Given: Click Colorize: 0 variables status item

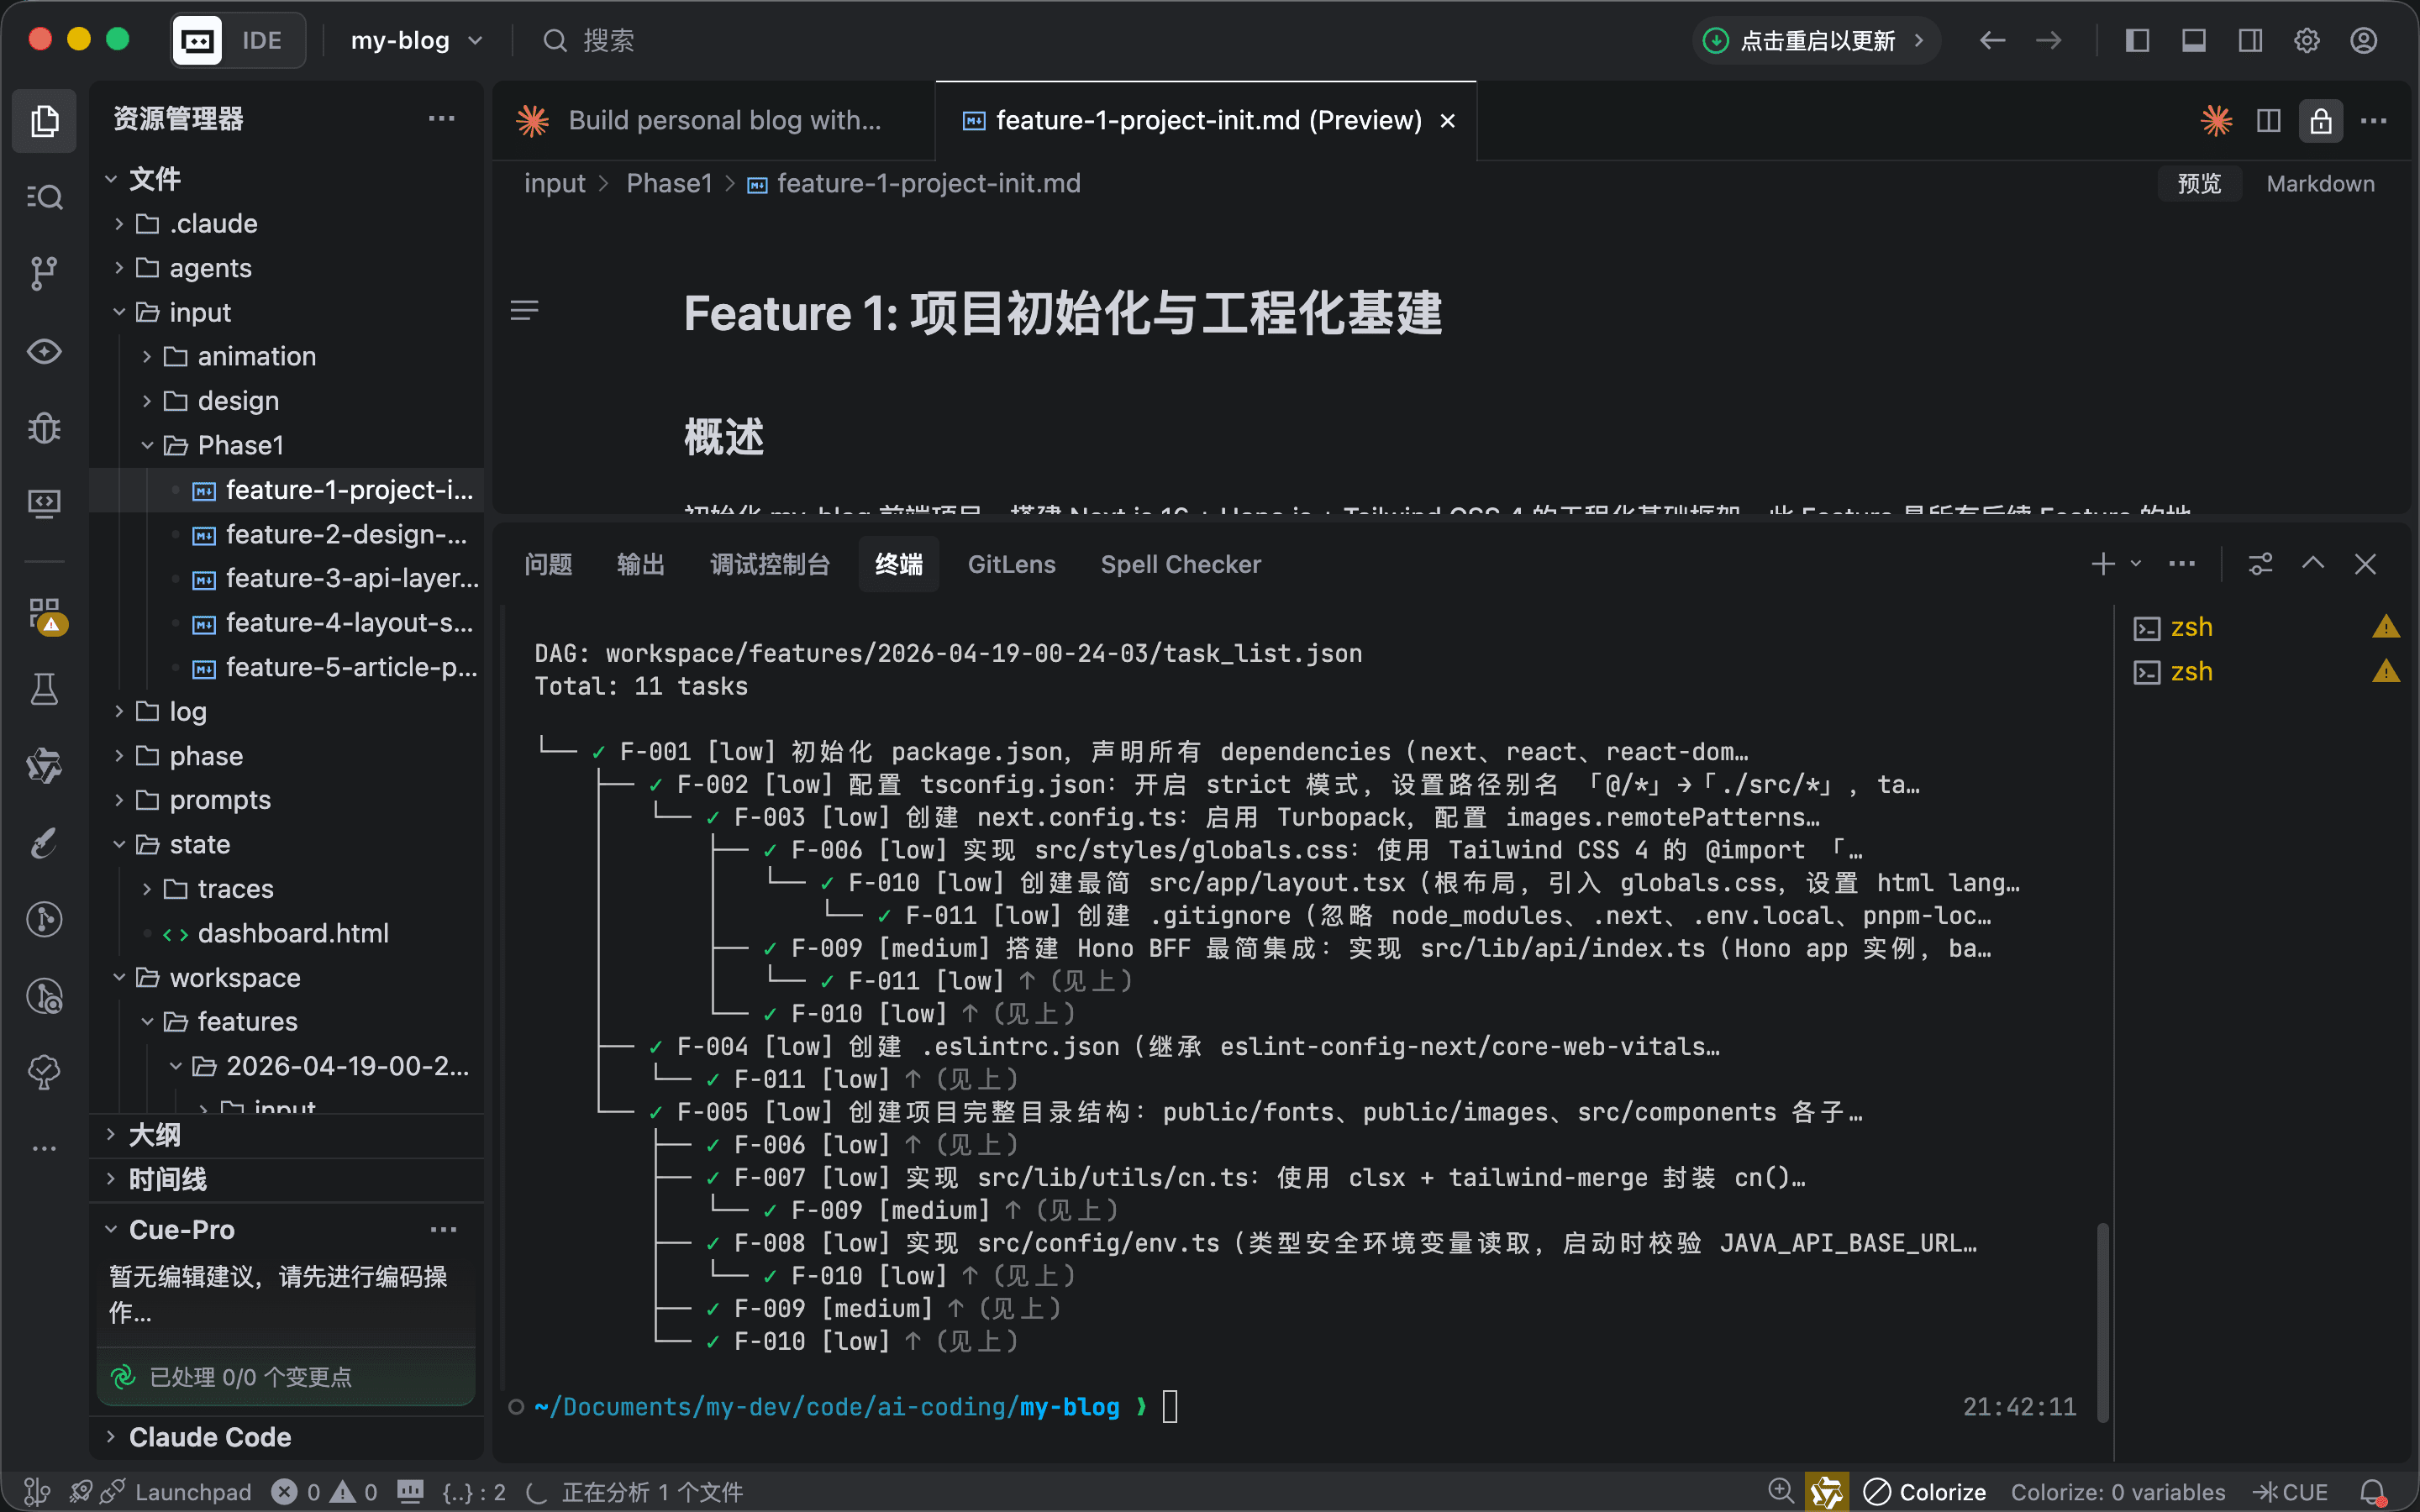Looking at the screenshot, I should 2117,1492.
